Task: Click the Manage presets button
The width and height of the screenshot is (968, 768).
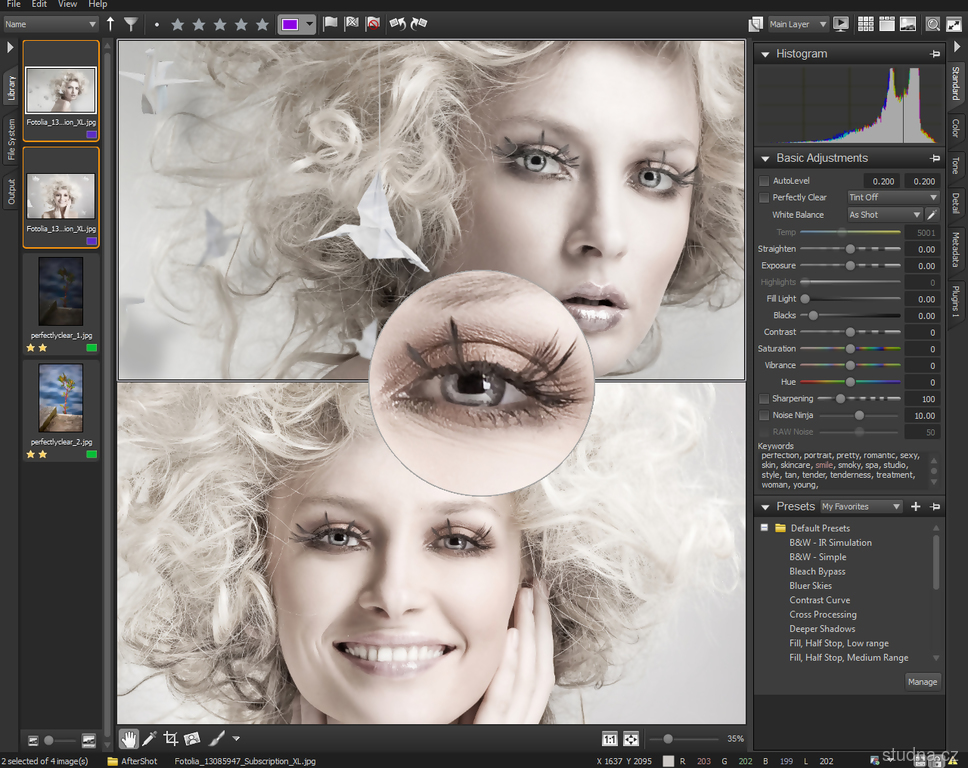Action: click(x=922, y=681)
